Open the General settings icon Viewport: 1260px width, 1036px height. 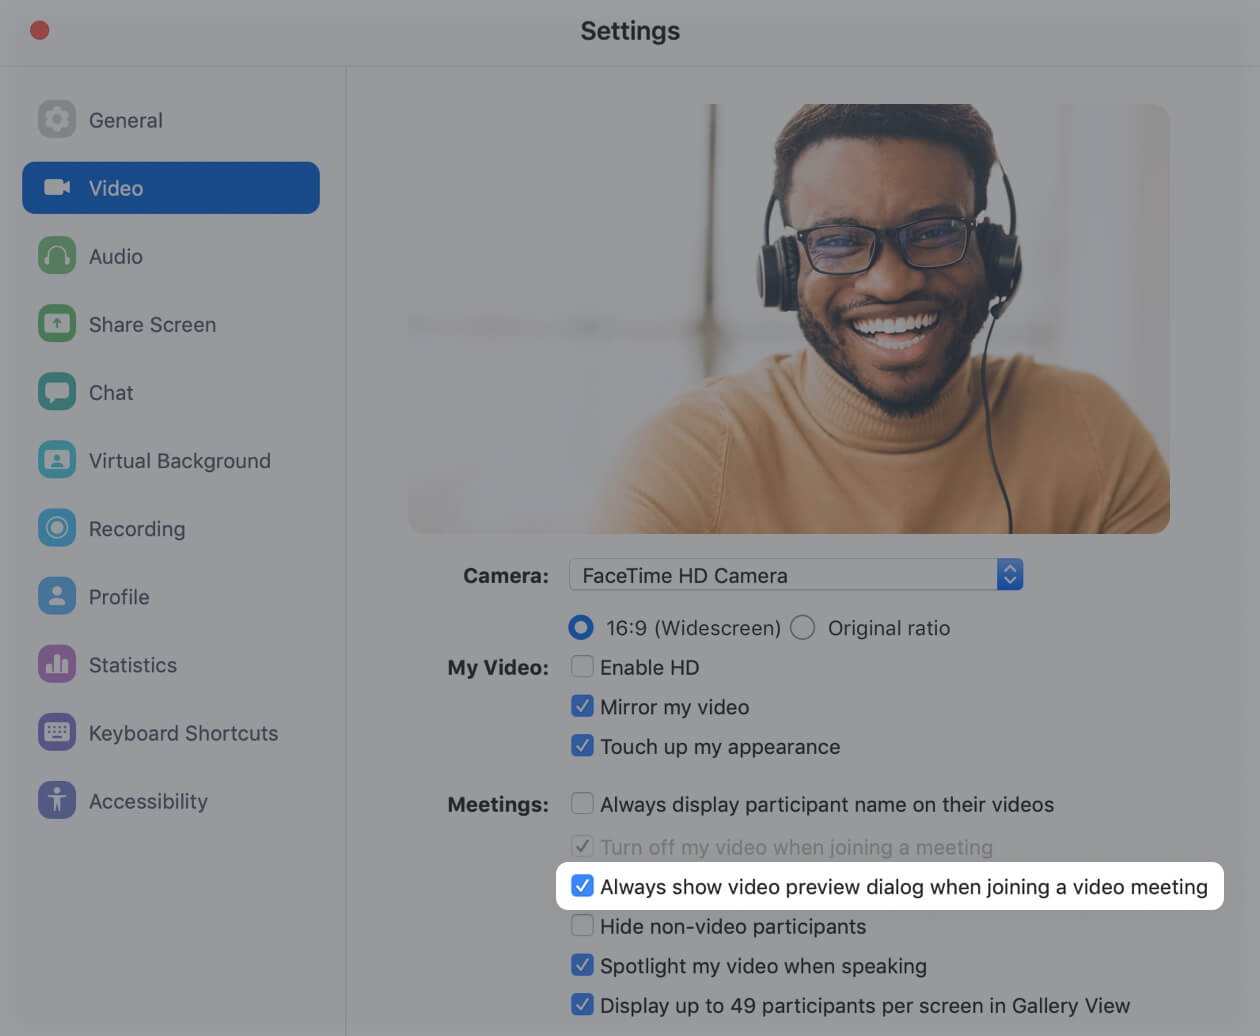point(57,119)
